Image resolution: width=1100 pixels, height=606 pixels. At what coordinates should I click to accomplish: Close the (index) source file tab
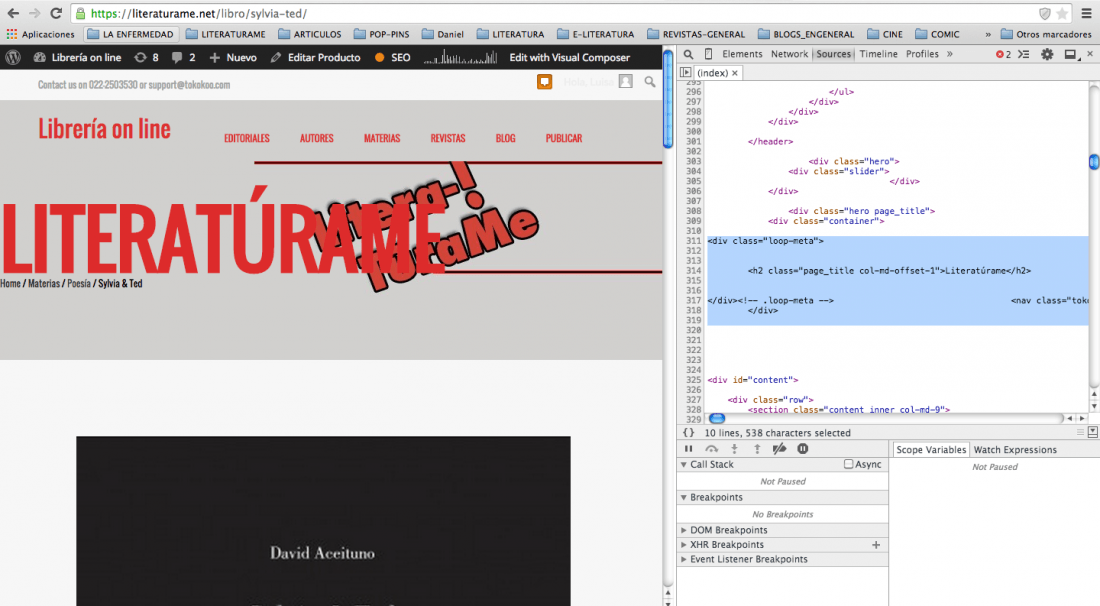tap(735, 73)
